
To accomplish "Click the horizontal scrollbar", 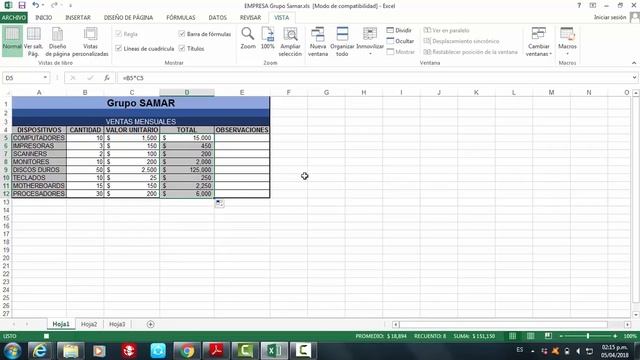I will tap(504, 324).
